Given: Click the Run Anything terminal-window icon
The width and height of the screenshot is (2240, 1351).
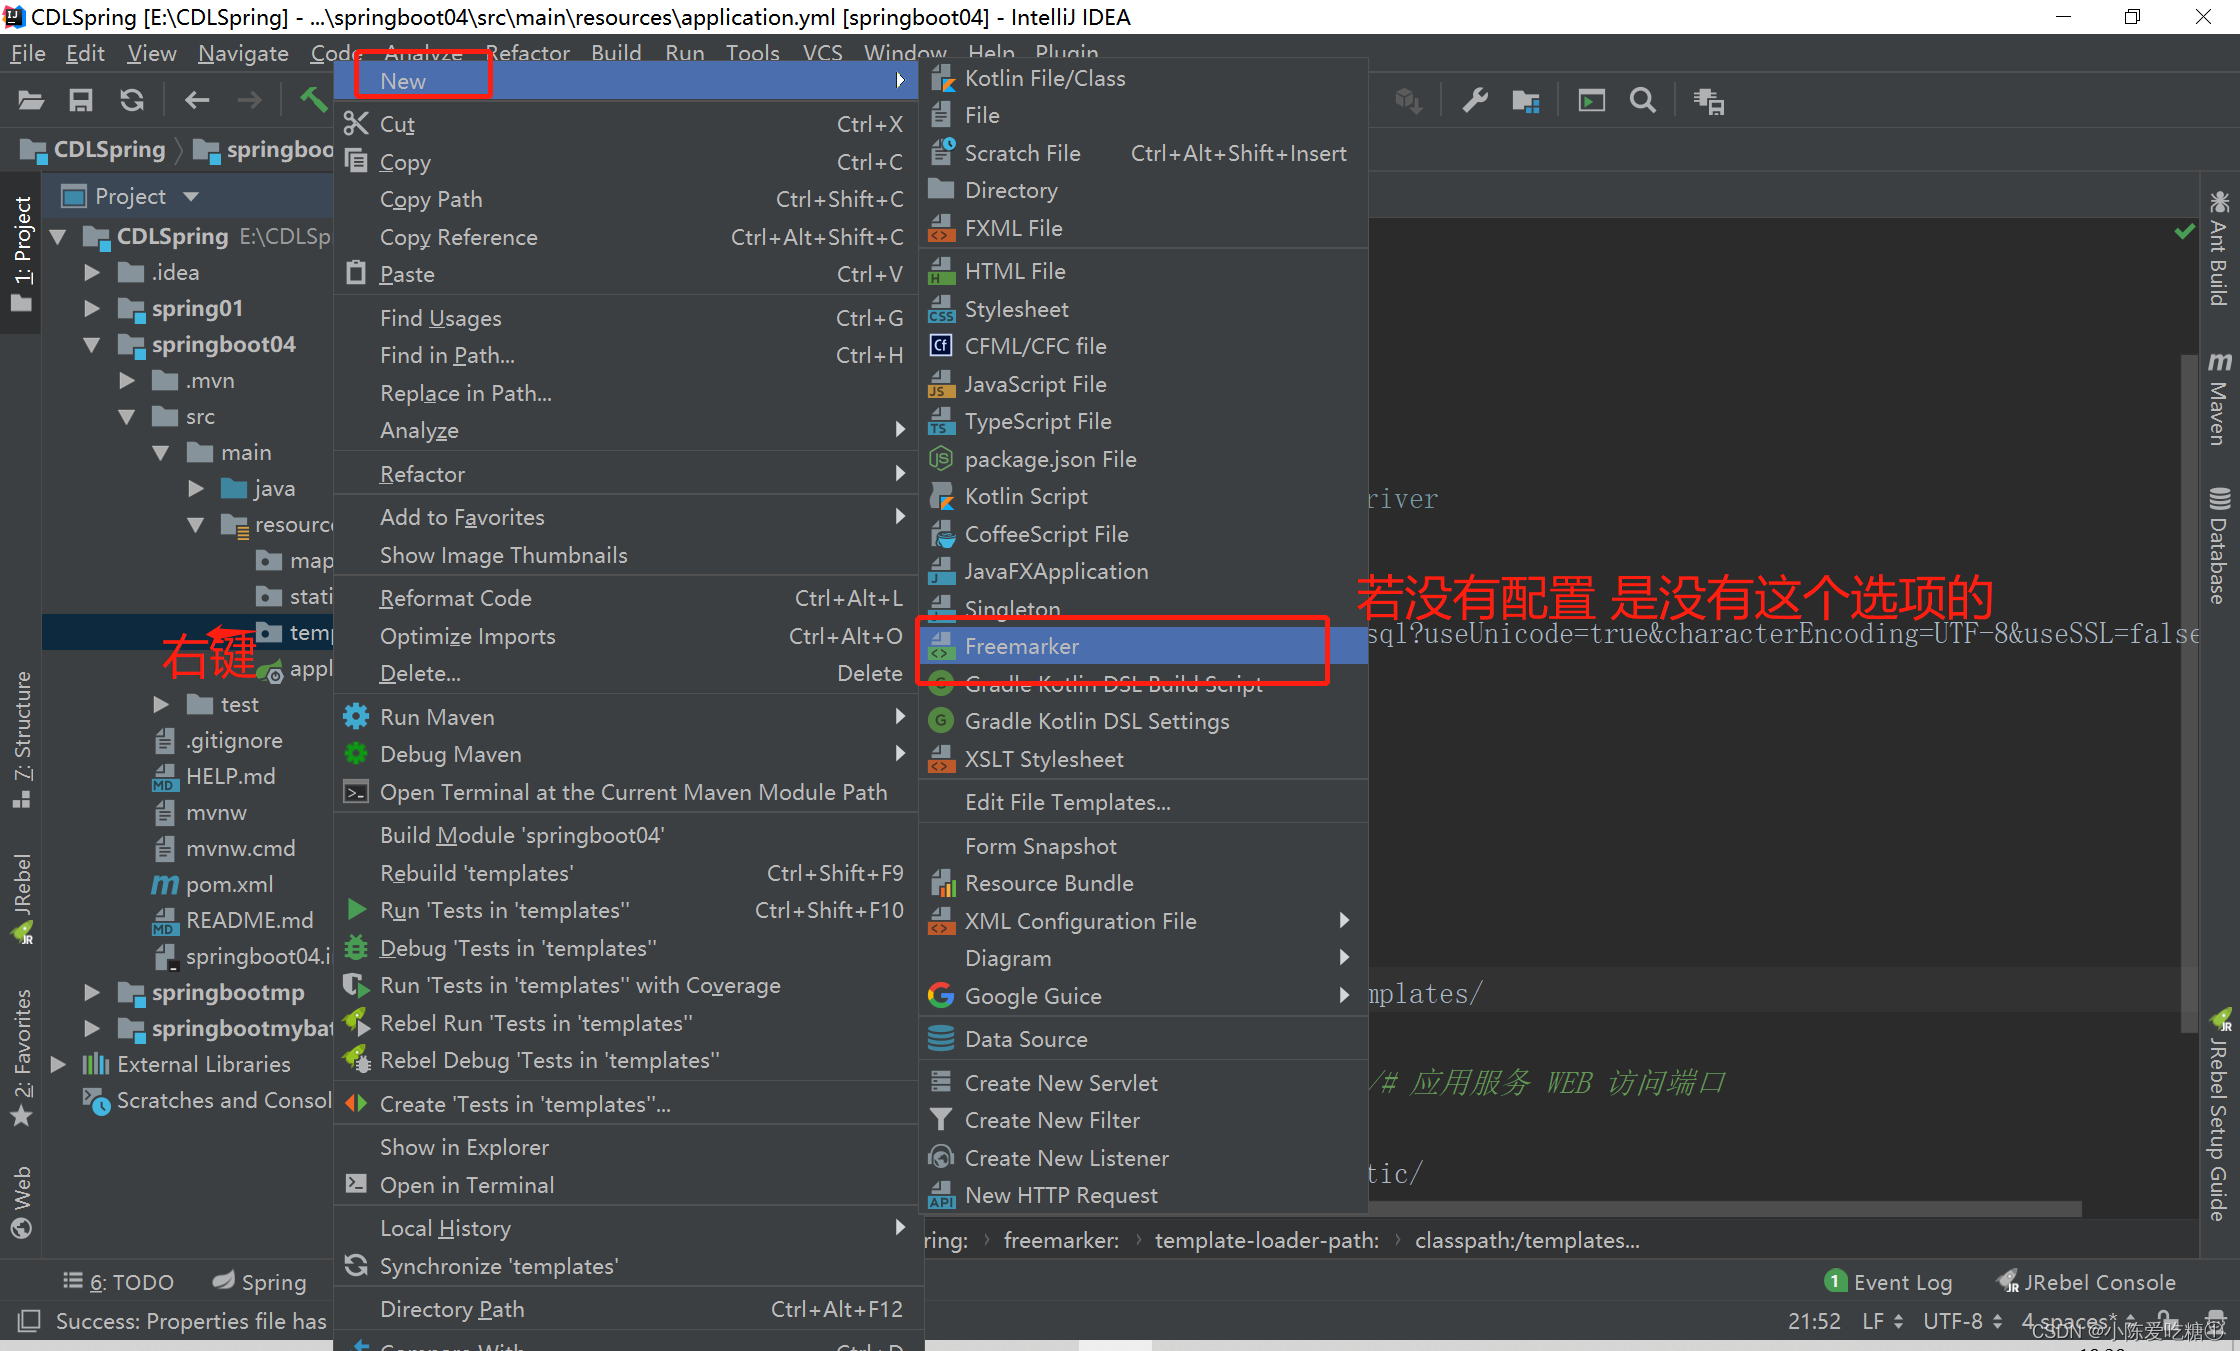Looking at the screenshot, I should 1592,101.
